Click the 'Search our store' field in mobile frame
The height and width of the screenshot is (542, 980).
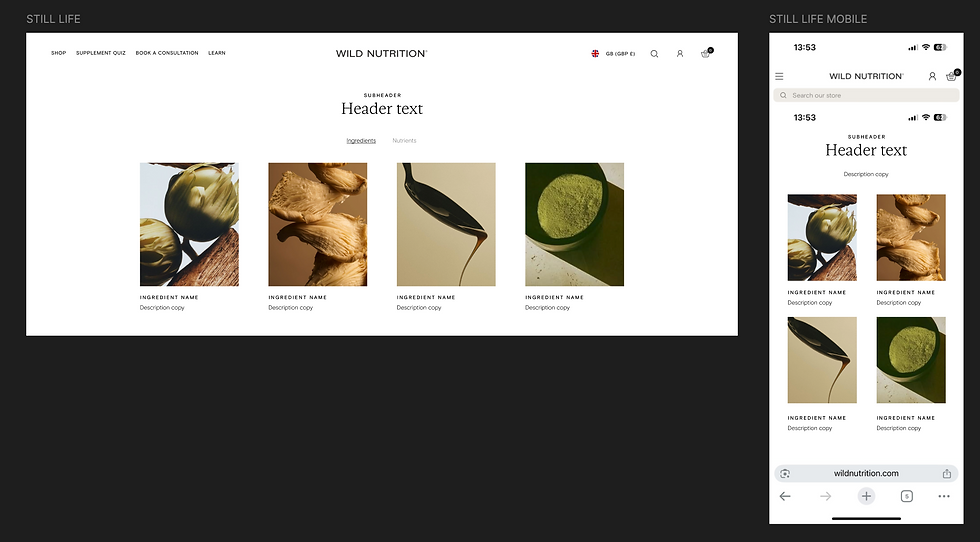coord(866,96)
